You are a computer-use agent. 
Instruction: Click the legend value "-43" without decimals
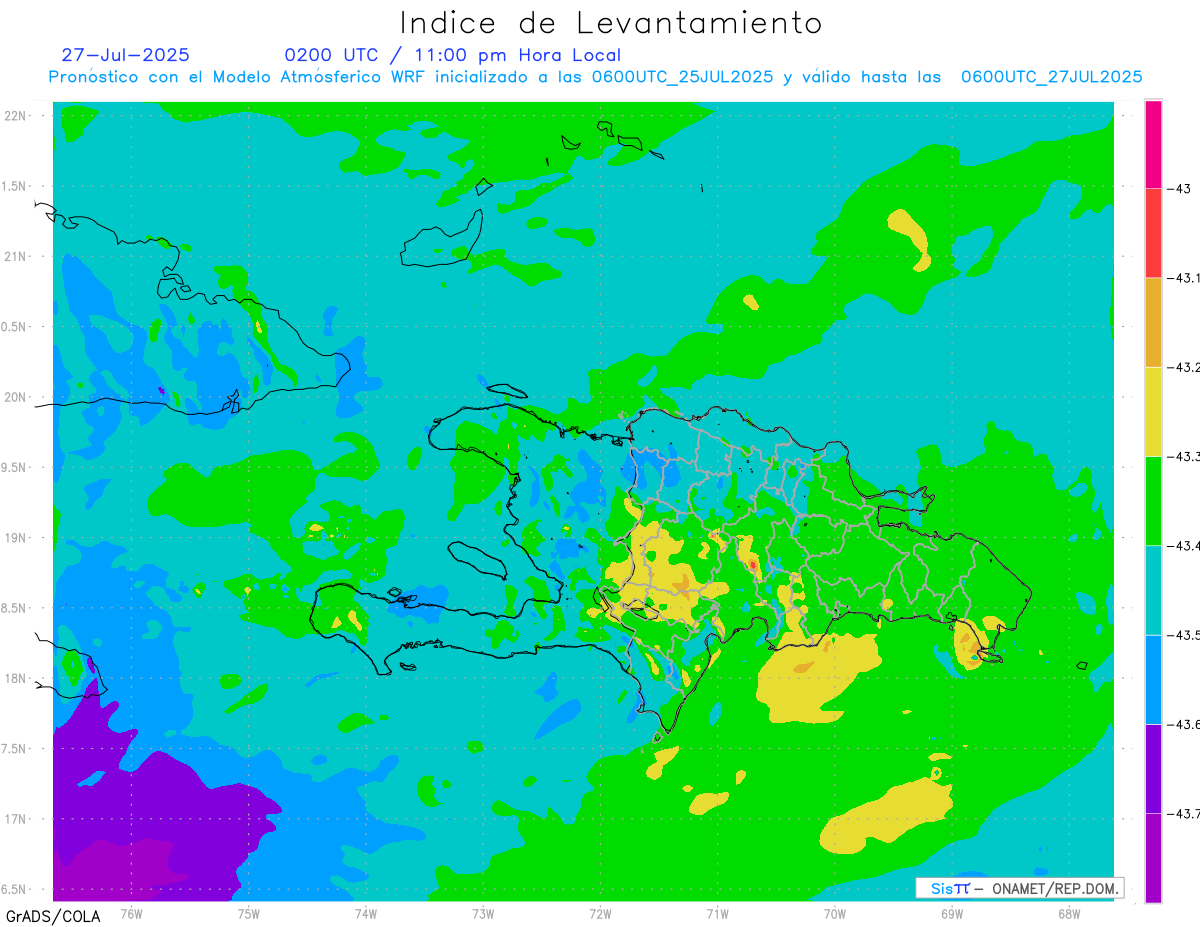(x=1180, y=188)
